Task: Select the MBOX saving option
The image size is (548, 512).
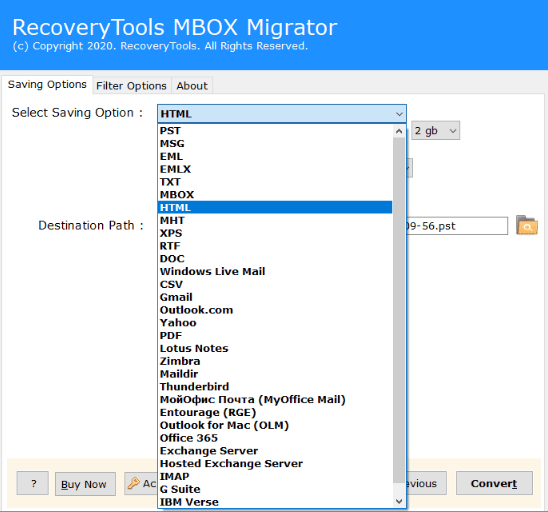Action: point(275,195)
